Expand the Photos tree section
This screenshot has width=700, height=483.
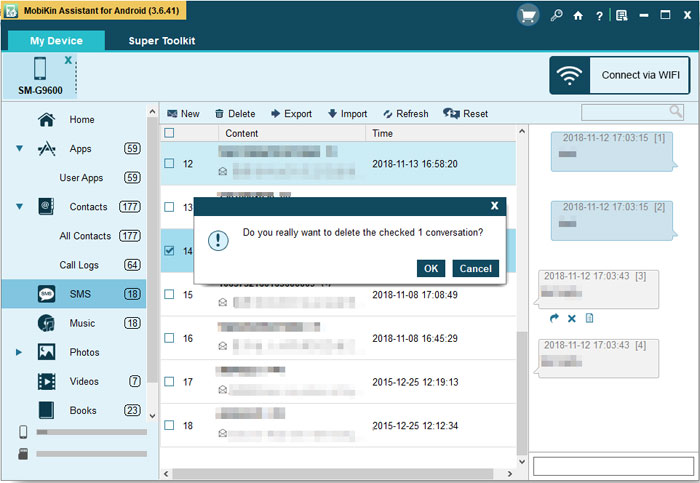[x=20, y=352]
